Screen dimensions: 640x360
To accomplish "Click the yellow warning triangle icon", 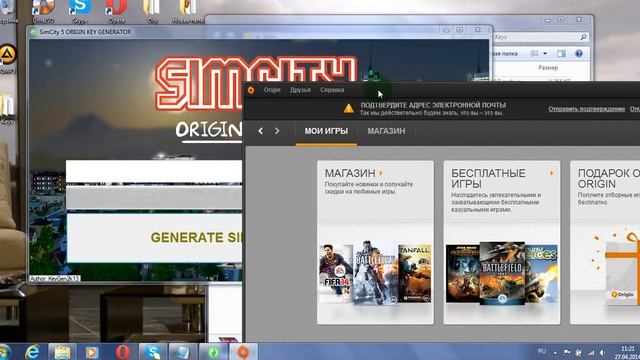I will click(349, 108).
